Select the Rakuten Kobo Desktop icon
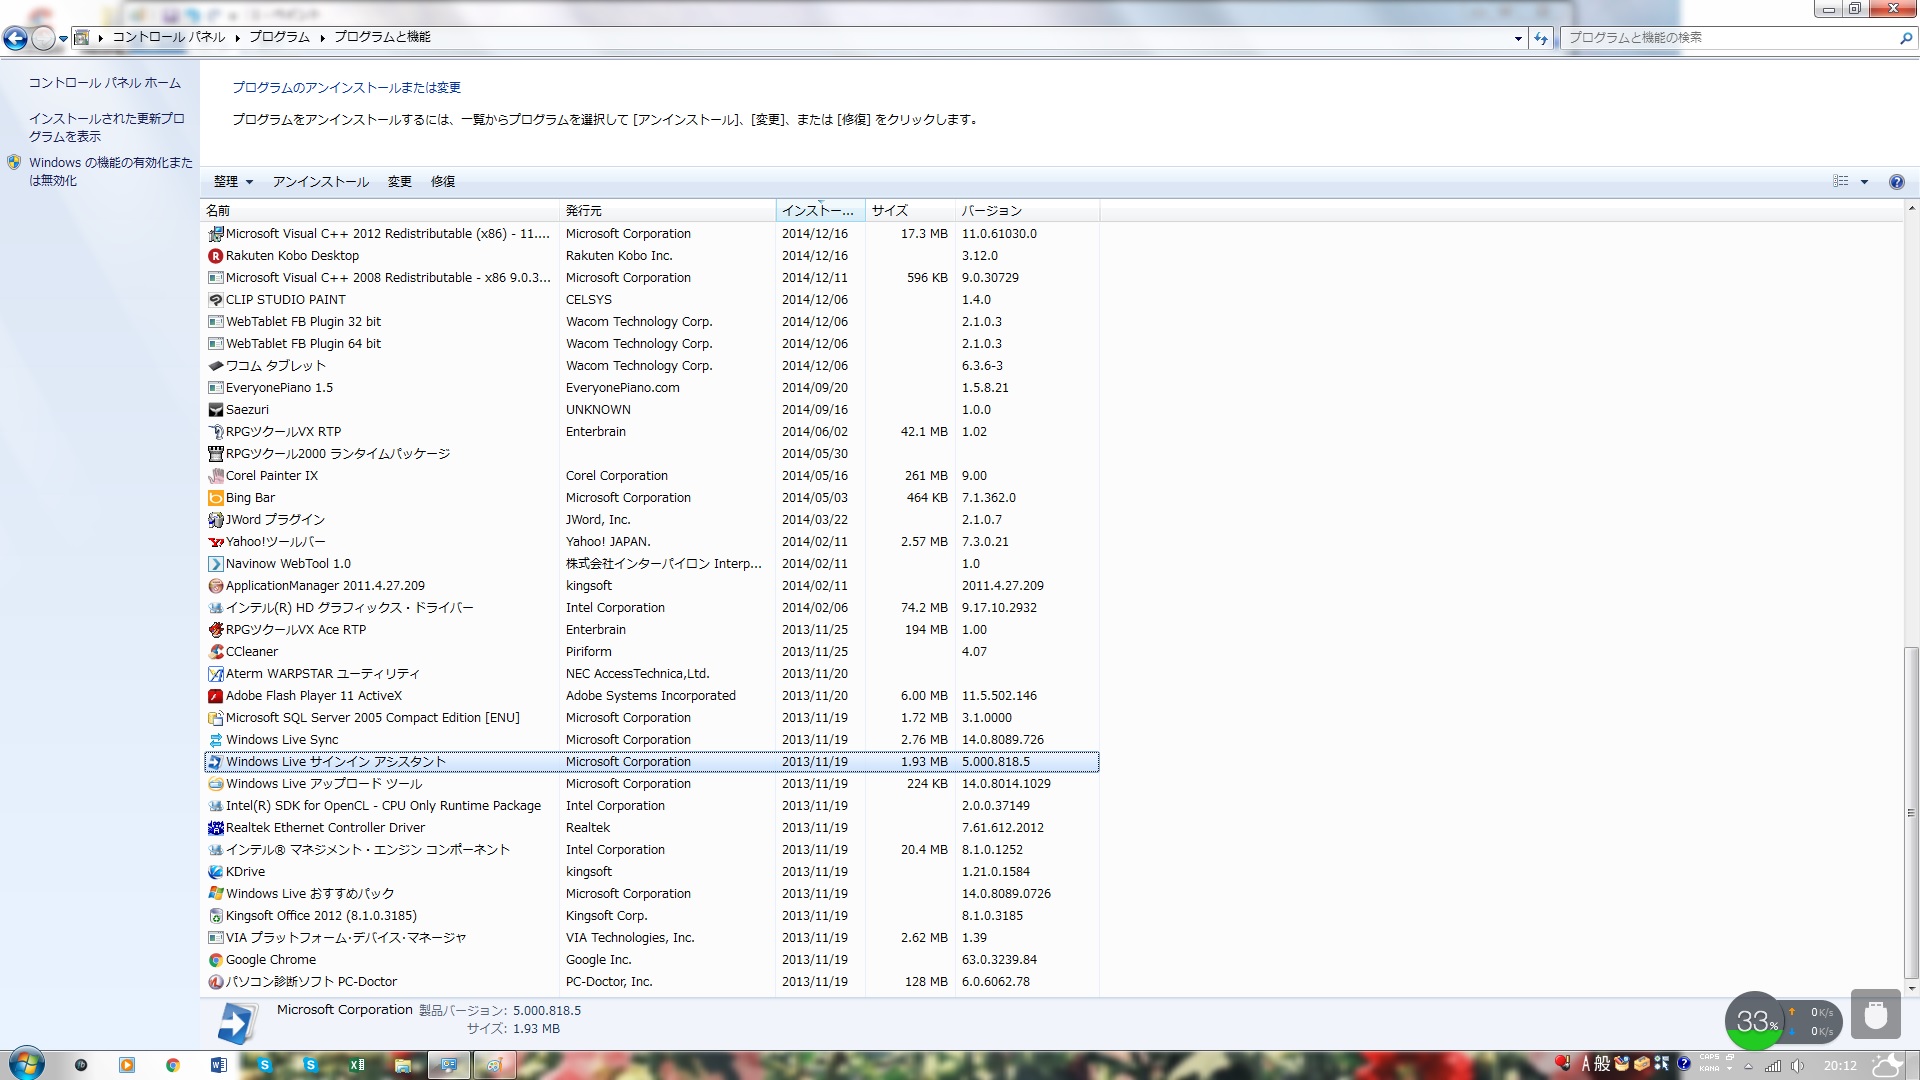Viewport: 1920px width, 1080px height. pos(215,256)
